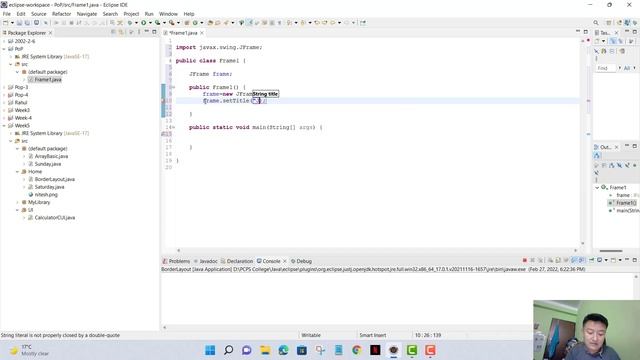Maximize the editor area icon

click(x=586, y=32)
